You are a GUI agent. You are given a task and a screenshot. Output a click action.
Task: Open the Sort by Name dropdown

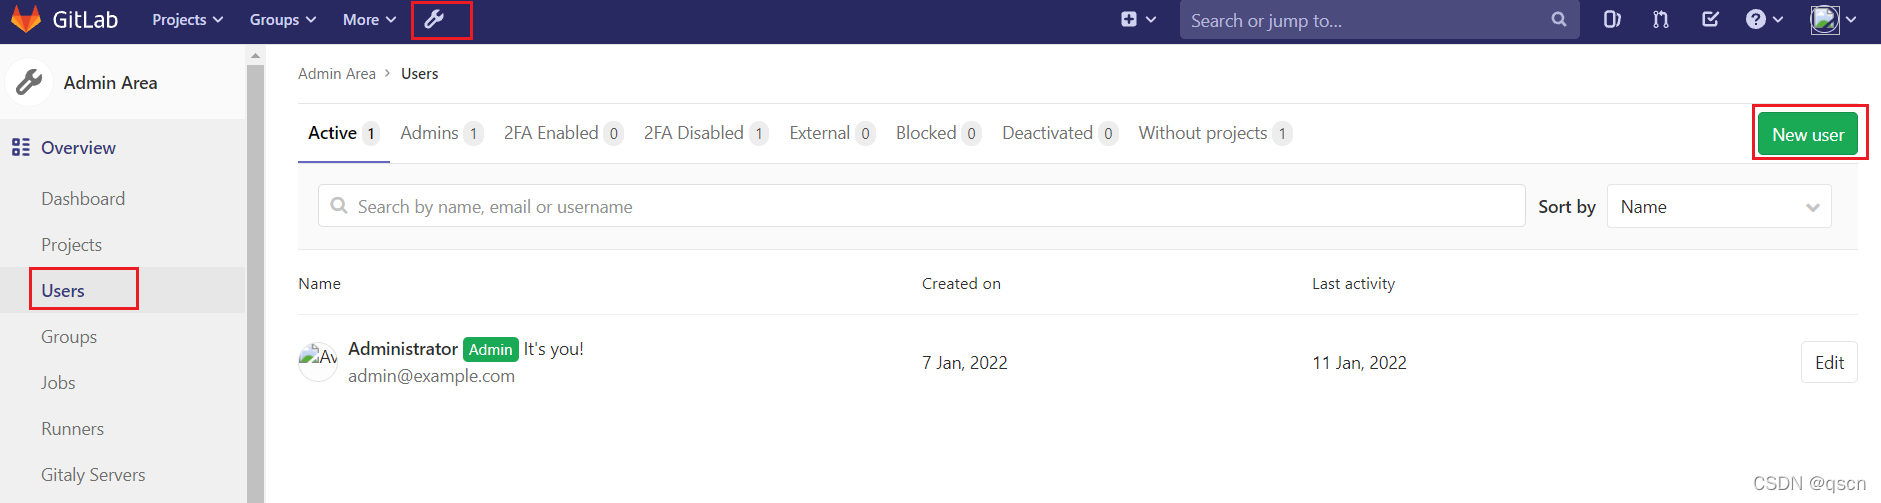click(x=1719, y=206)
